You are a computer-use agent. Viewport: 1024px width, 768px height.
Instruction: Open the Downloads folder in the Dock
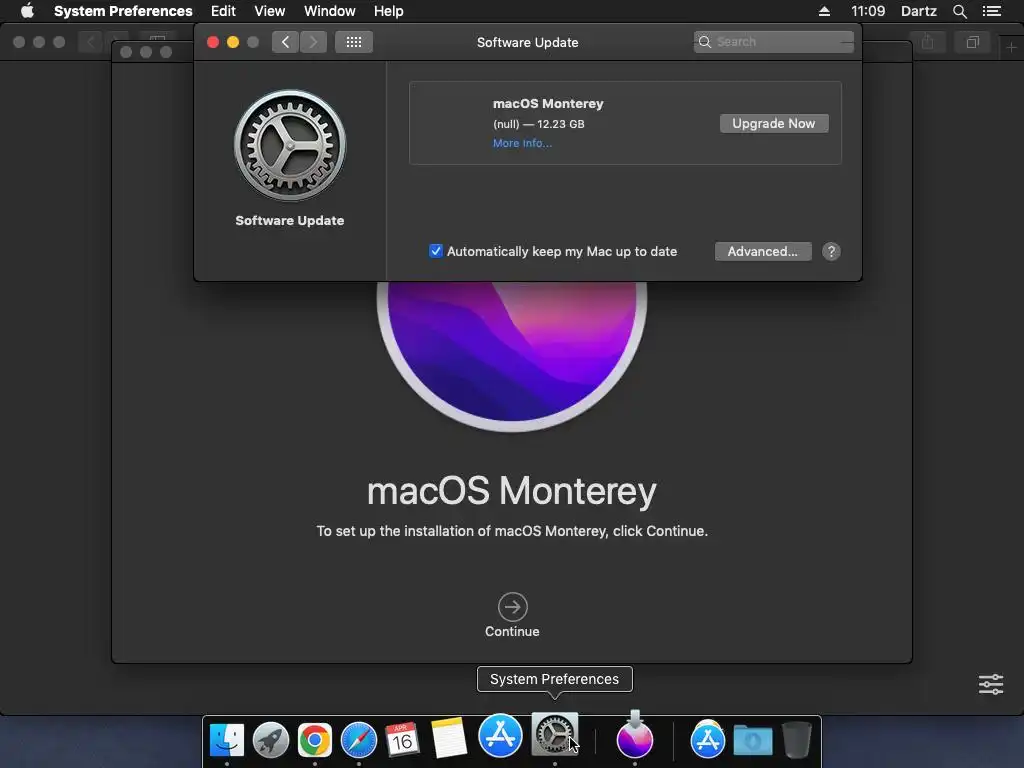coord(752,740)
